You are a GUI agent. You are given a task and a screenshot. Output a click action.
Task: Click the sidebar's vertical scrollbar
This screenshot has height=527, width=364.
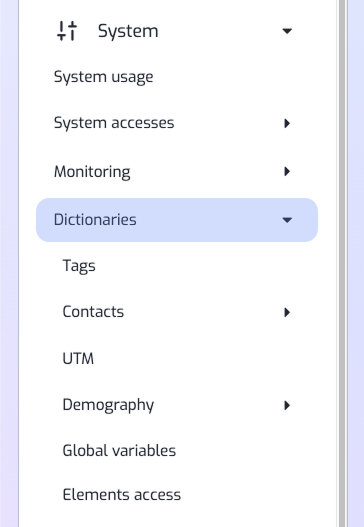[342, 264]
